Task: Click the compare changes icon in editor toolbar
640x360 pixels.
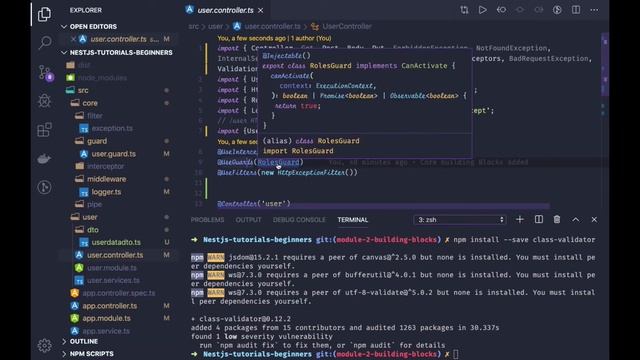Action: [464, 10]
